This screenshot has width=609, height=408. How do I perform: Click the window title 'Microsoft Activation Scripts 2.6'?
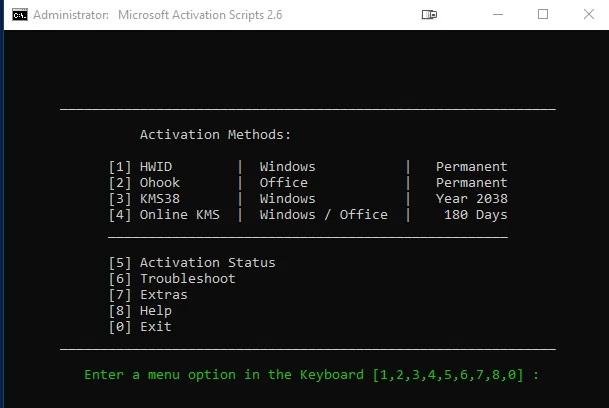tap(200, 15)
